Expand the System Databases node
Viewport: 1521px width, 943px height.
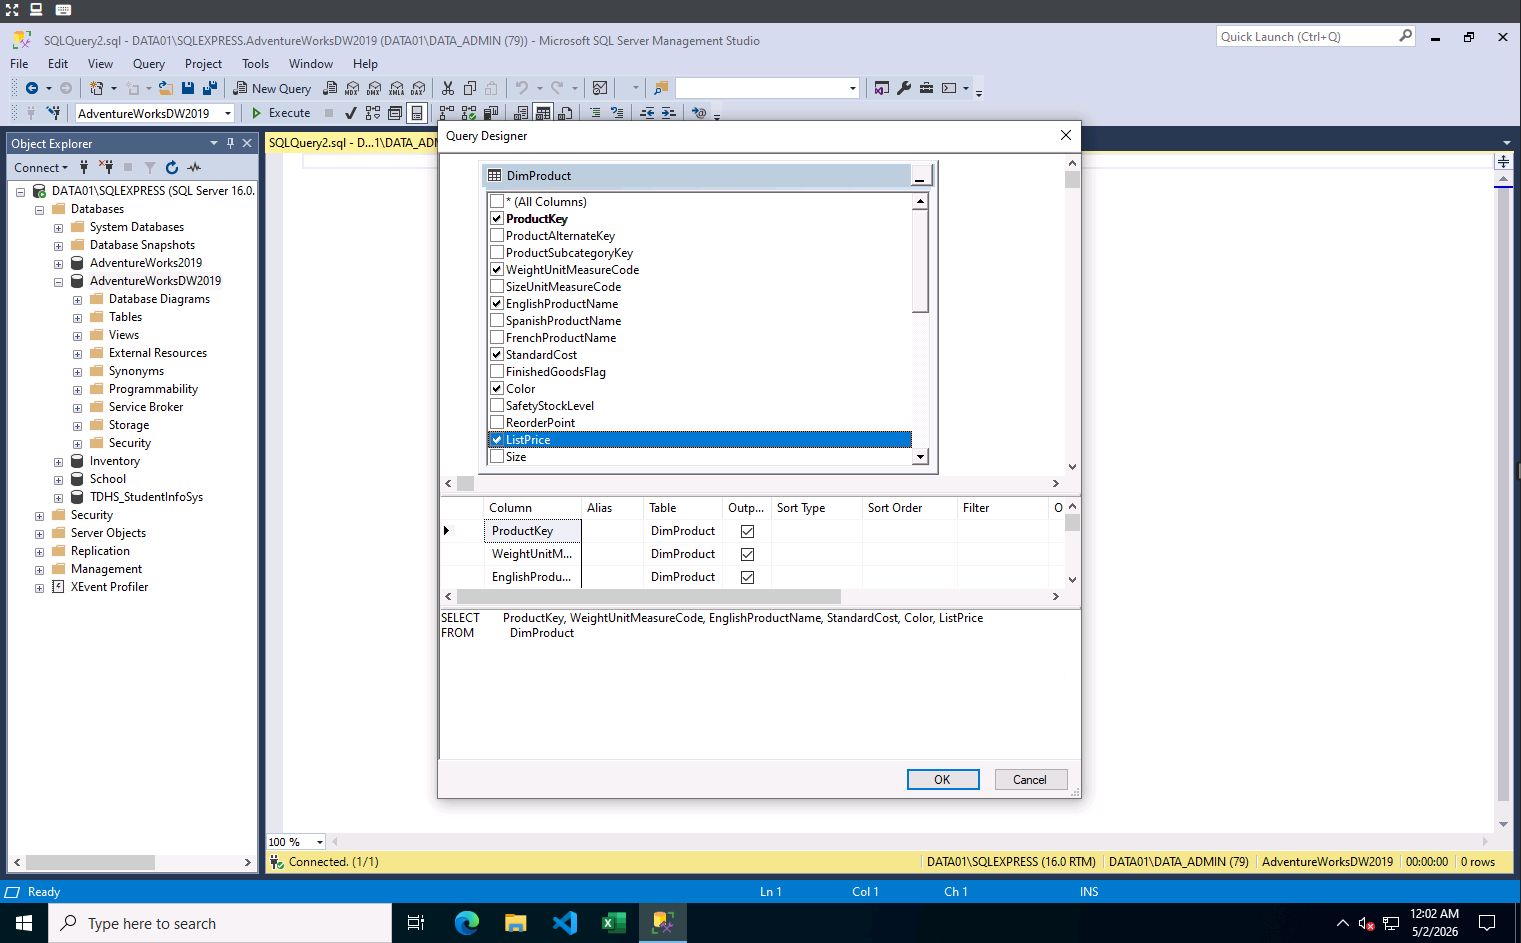click(58, 228)
